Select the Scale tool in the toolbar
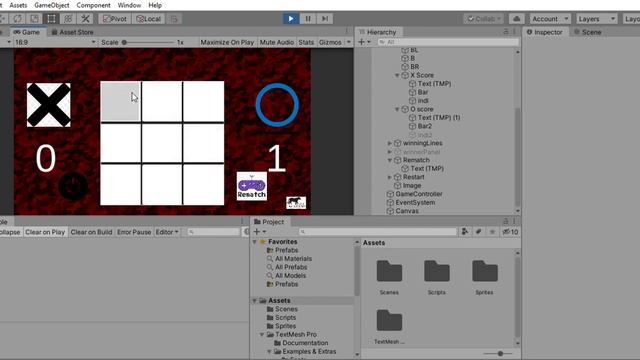640x360 pixels. click(x=34, y=19)
